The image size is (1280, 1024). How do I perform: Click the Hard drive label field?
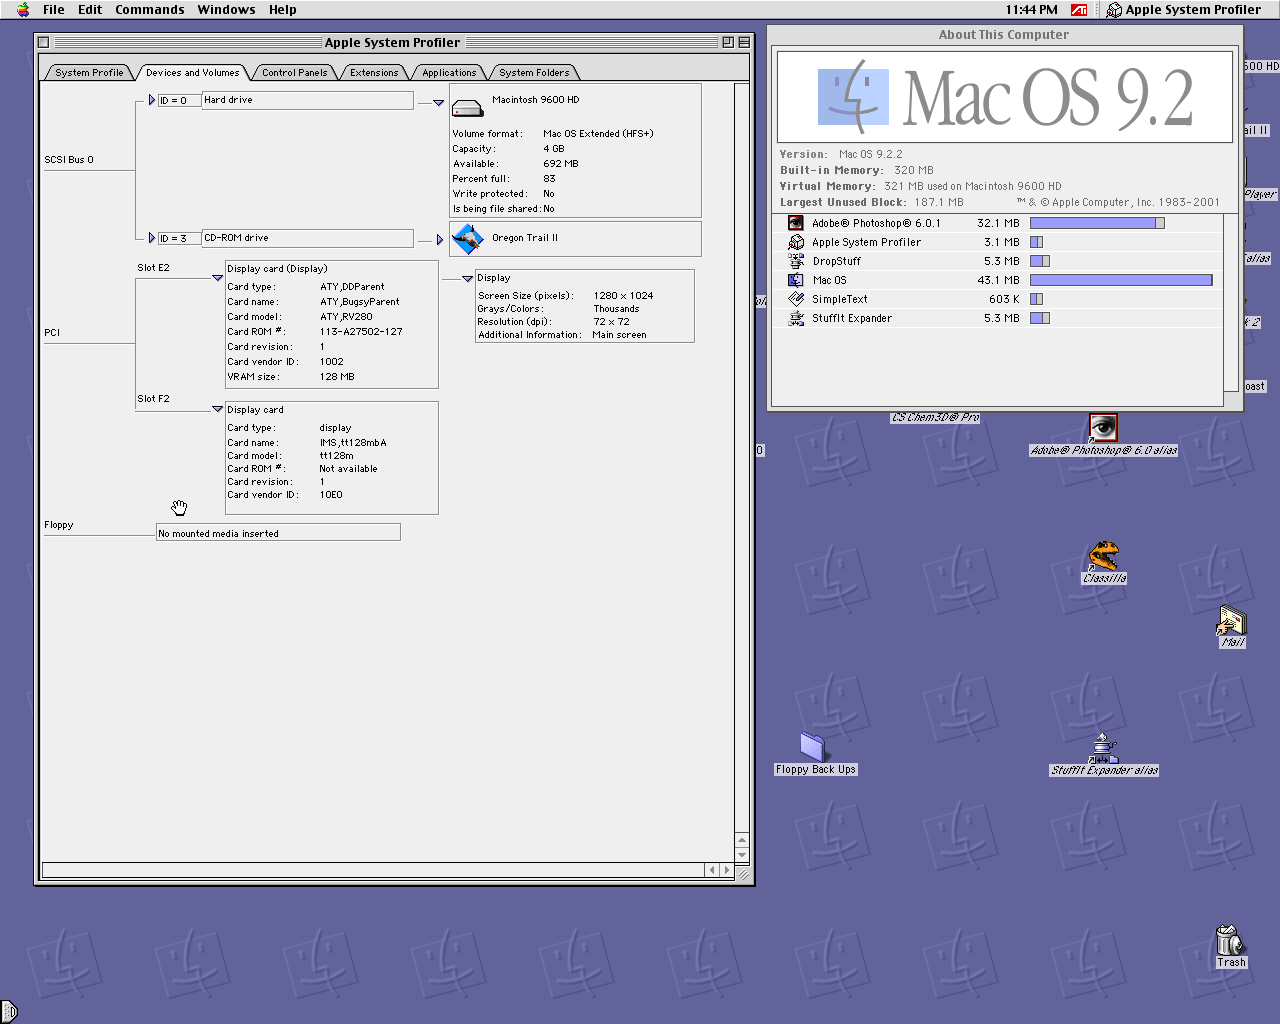307,100
